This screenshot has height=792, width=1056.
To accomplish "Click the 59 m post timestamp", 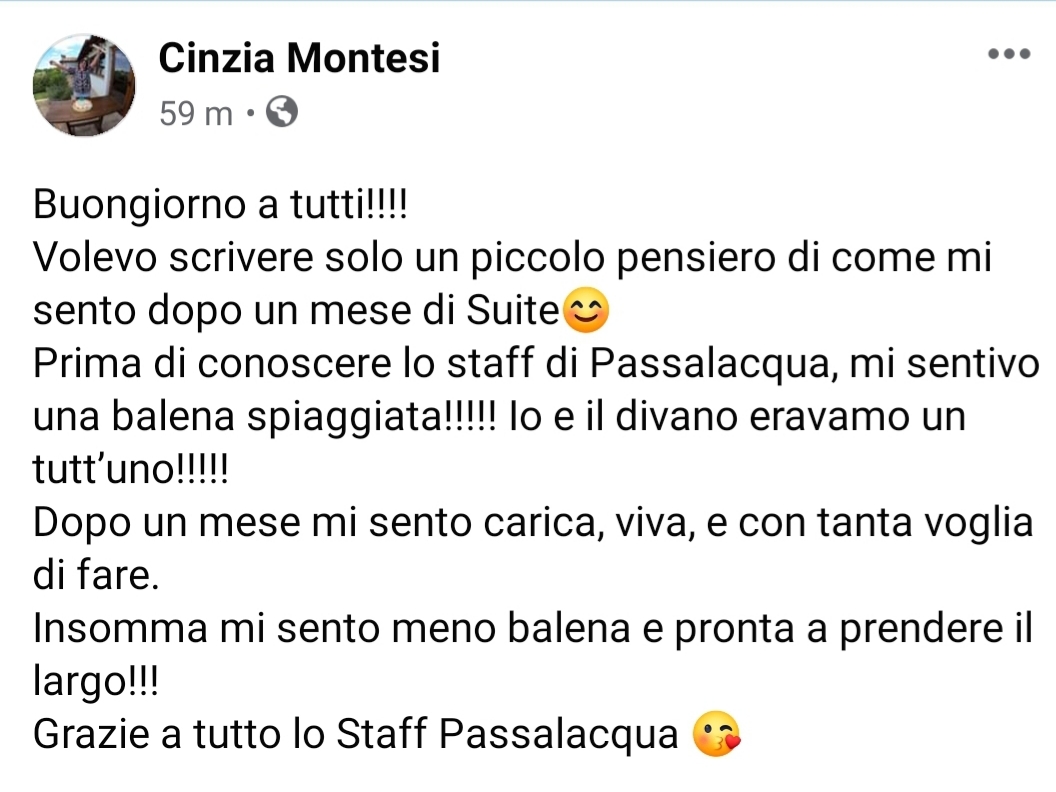I will point(196,112).
